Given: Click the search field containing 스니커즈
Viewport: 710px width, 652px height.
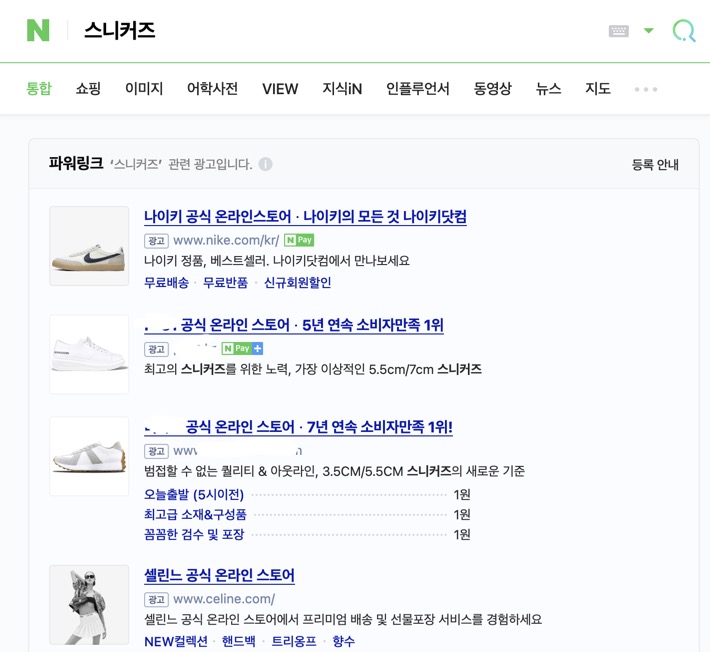Looking at the screenshot, I should tap(335, 30).
